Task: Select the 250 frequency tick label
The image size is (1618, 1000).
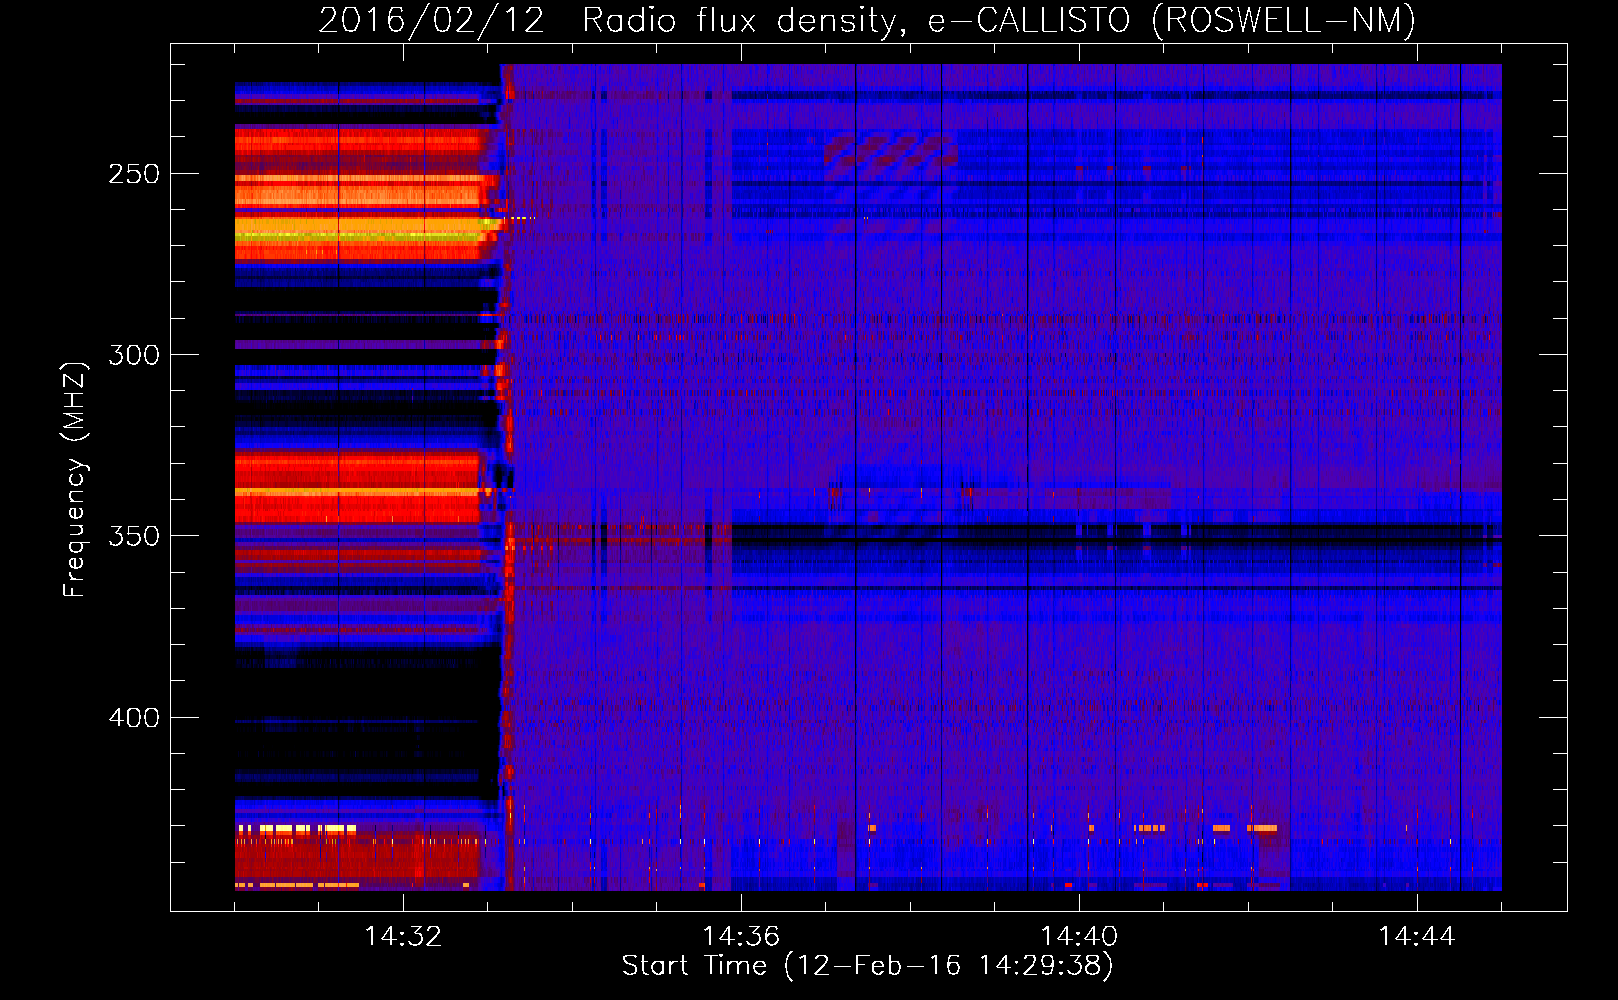Action: point(134,174)
